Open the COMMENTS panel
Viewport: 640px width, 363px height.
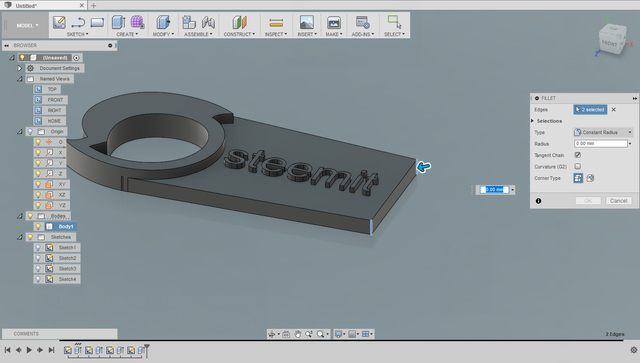pyautogui.click(x=60, y=334)
